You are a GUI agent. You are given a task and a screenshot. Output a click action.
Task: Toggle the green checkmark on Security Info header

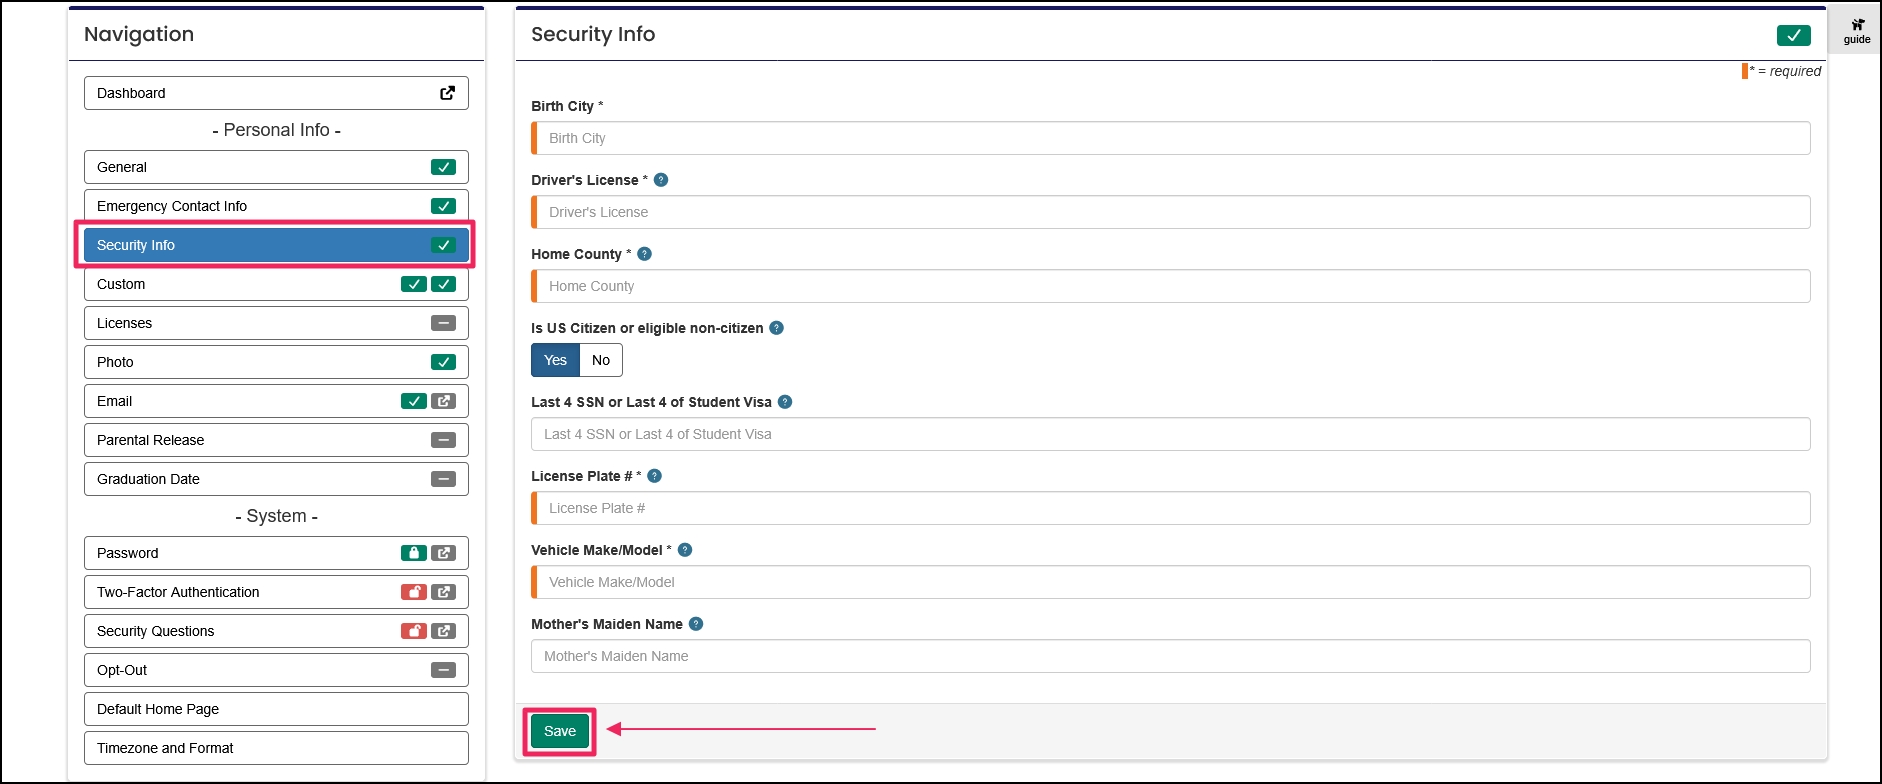pos(1794,34)
